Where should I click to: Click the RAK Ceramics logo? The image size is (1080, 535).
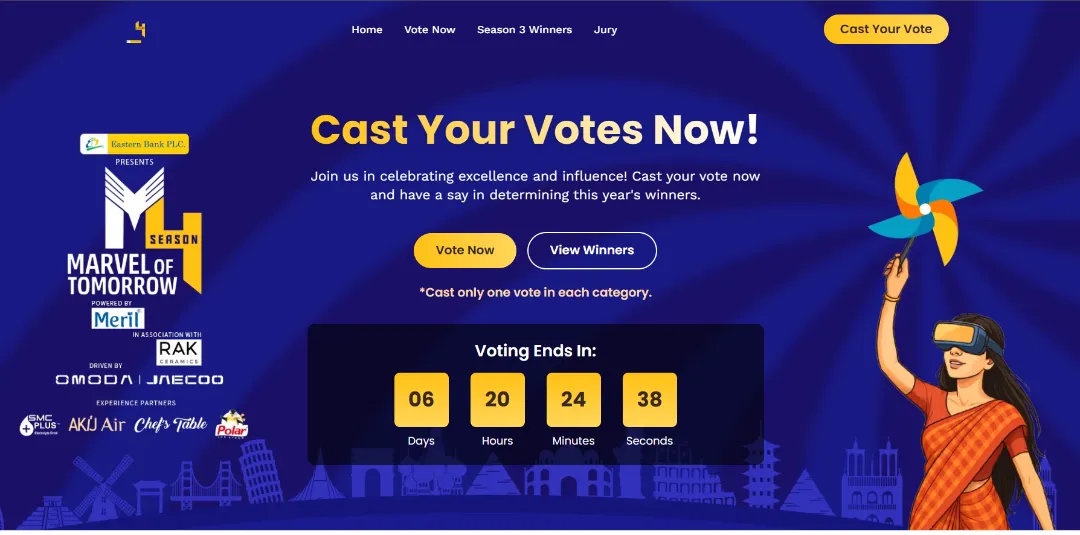click(x=179, y=353)
